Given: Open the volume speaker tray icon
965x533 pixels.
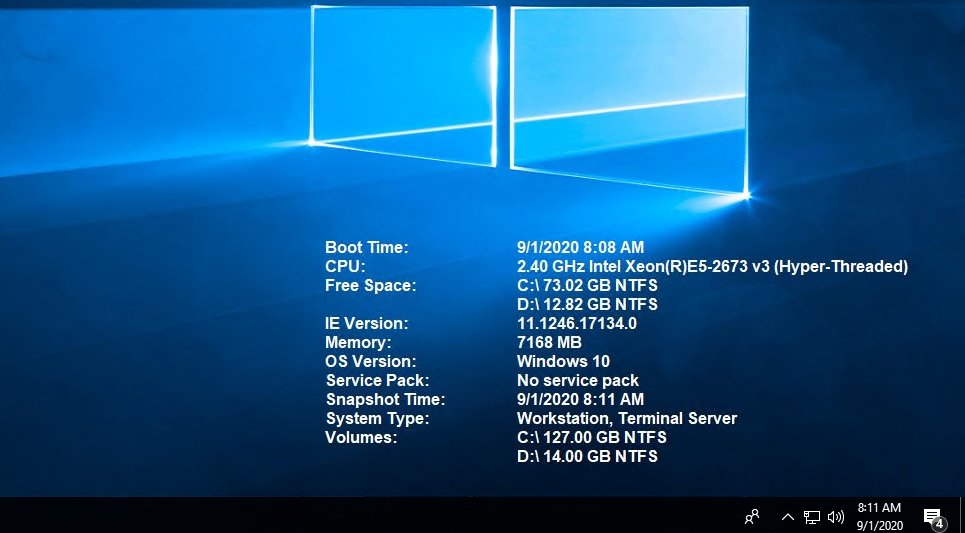Looking at the screenshot, I should pos(835,517).
